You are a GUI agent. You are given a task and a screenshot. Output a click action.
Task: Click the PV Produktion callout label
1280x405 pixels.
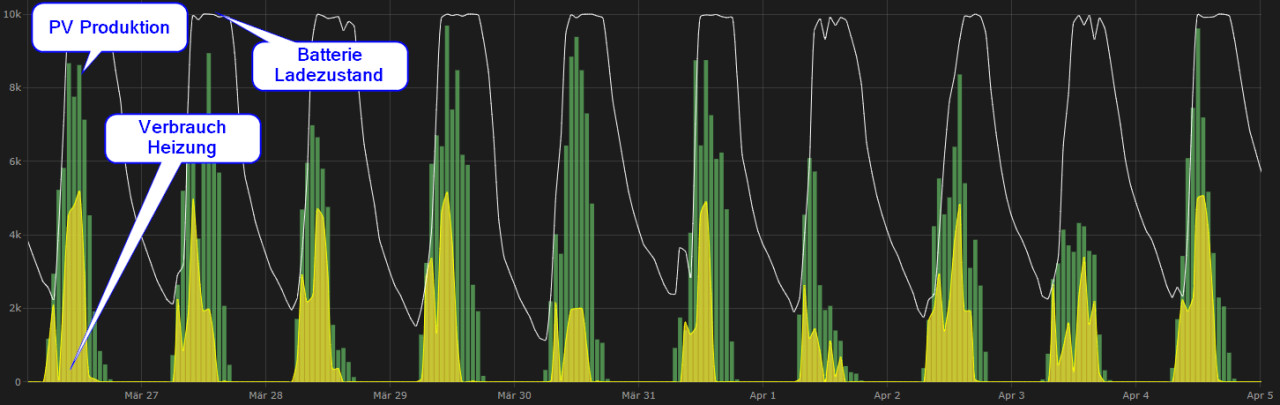110,28
